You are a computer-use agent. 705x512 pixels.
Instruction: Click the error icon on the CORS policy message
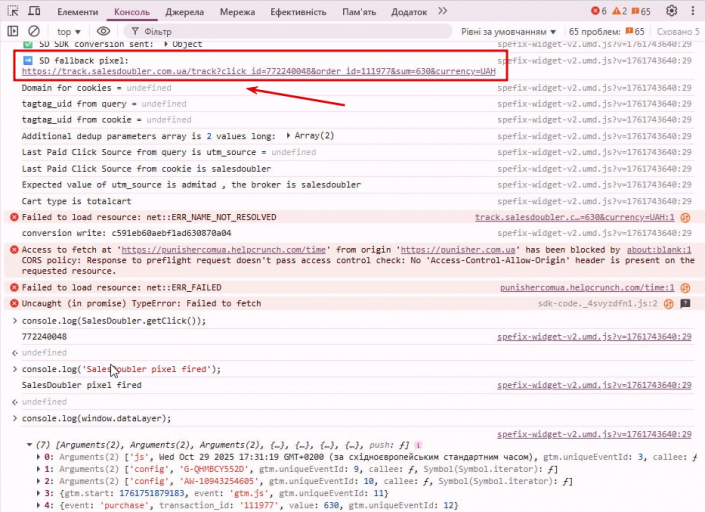tap(14, 249)
